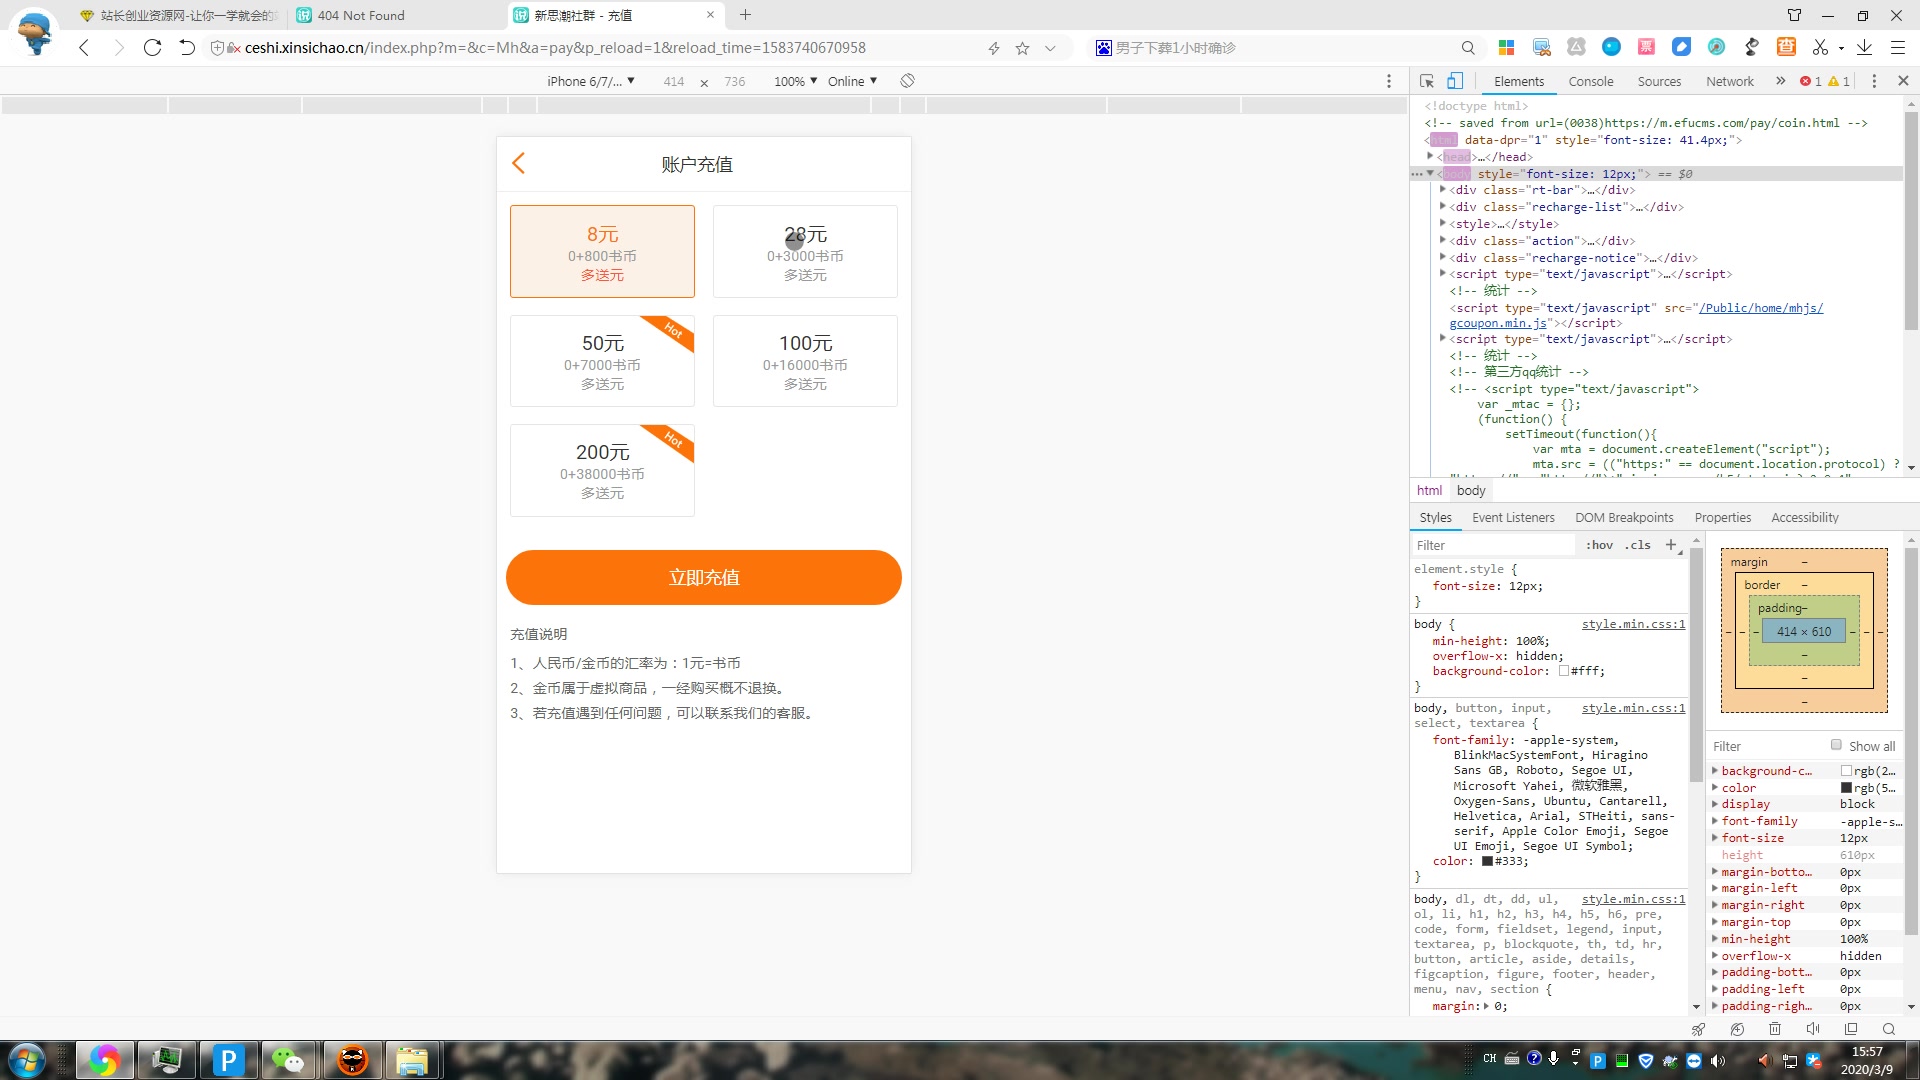Screen dimensions: 1920x1080
Task: Open the Online throttling dropdown
Action: coord(852,81)
